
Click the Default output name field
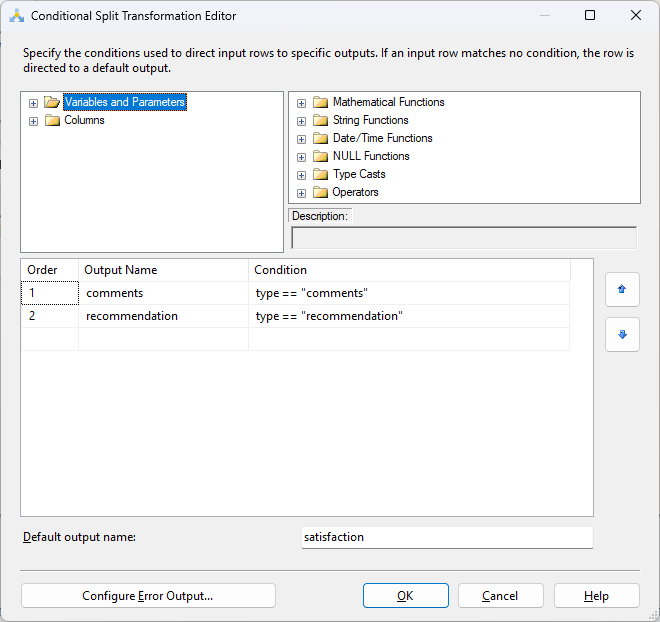click(x=447, y=537)
